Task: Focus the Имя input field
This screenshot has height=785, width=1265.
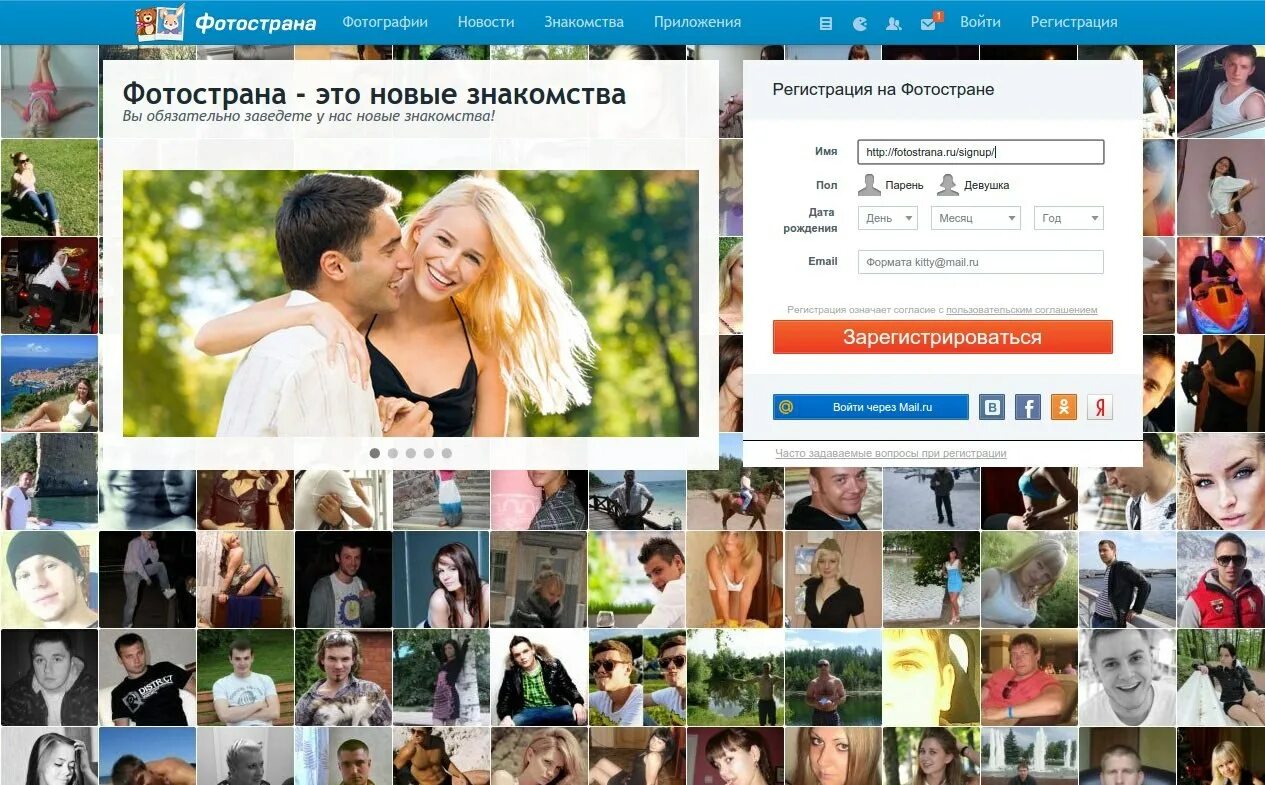Action: pos(981,152)
